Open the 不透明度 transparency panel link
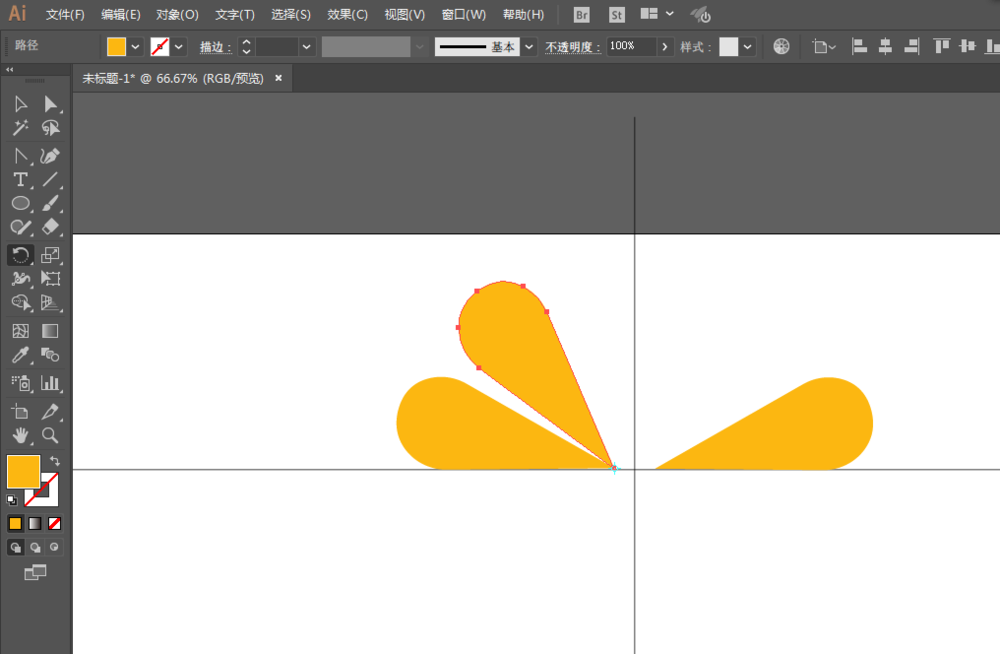This screenshot has height=654, width=1000. point(573,47)
